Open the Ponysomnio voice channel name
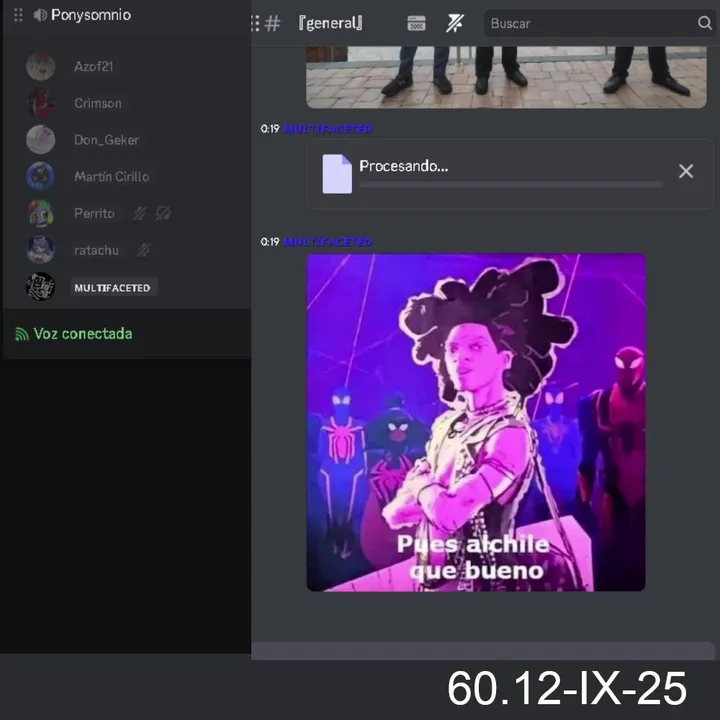The width and height of the screenshot is (720, 720). [91, 15]
